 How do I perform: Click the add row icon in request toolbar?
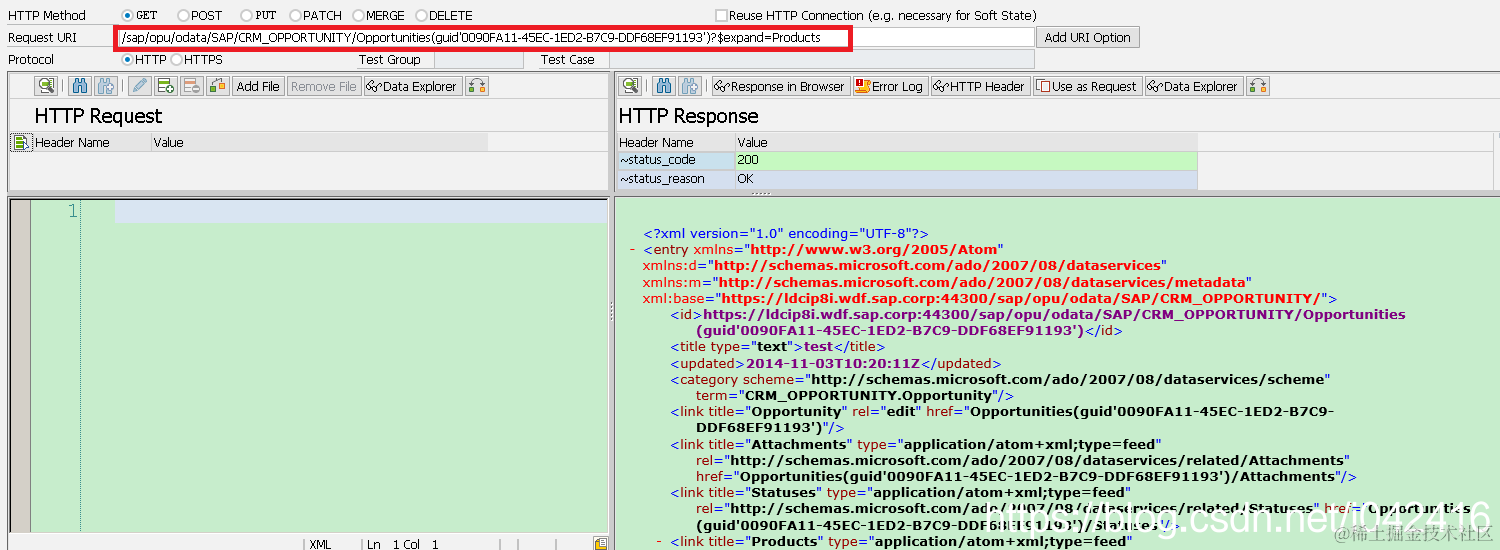(x=166, y=86)
